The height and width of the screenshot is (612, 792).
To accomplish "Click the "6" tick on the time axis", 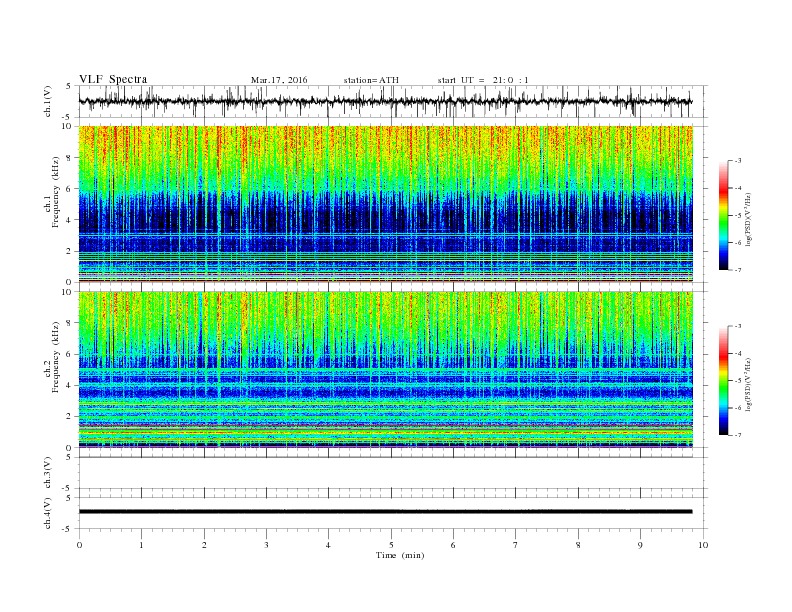I will pyautogui.click(x=453, y=545).
